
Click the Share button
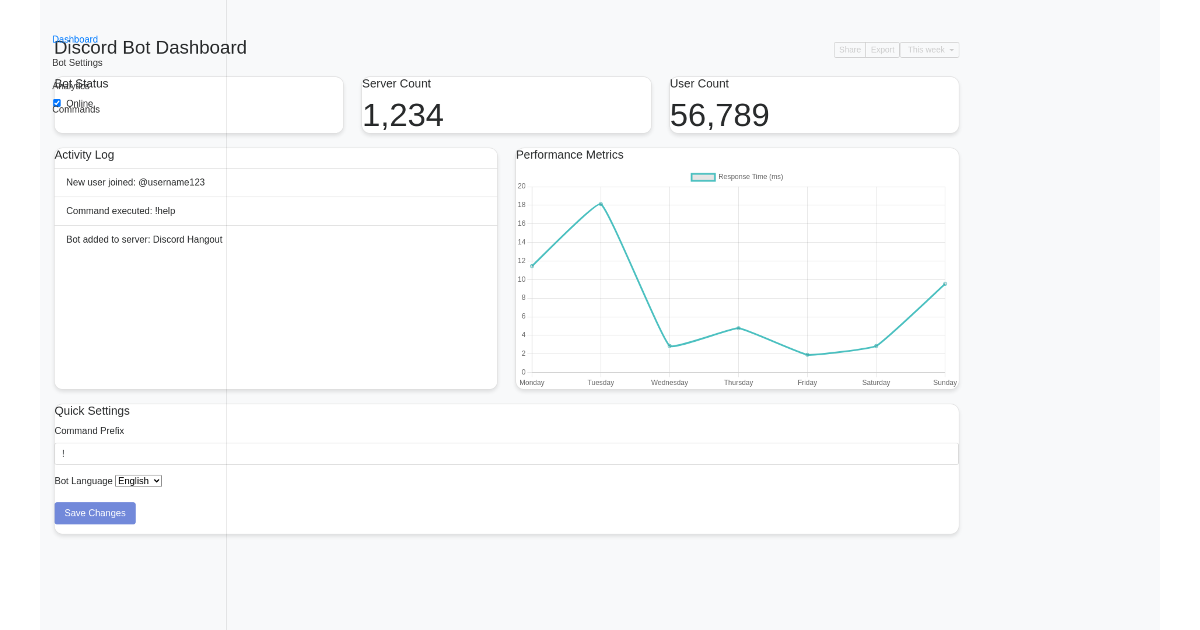click(x=849, y=49)
